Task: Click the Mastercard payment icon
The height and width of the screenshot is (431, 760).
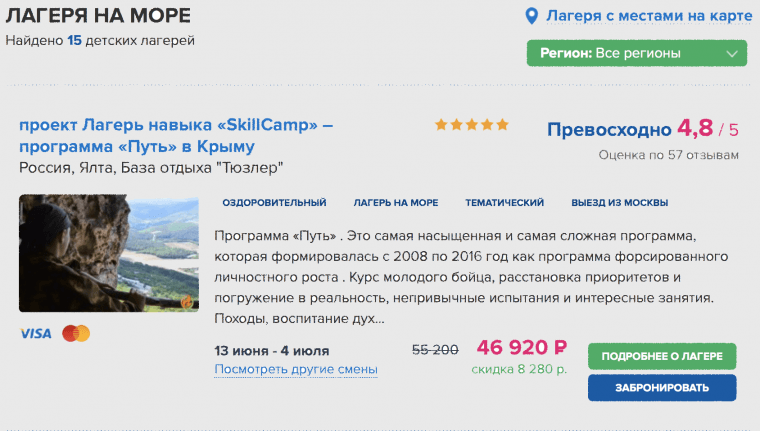Action: click(76, 333)
